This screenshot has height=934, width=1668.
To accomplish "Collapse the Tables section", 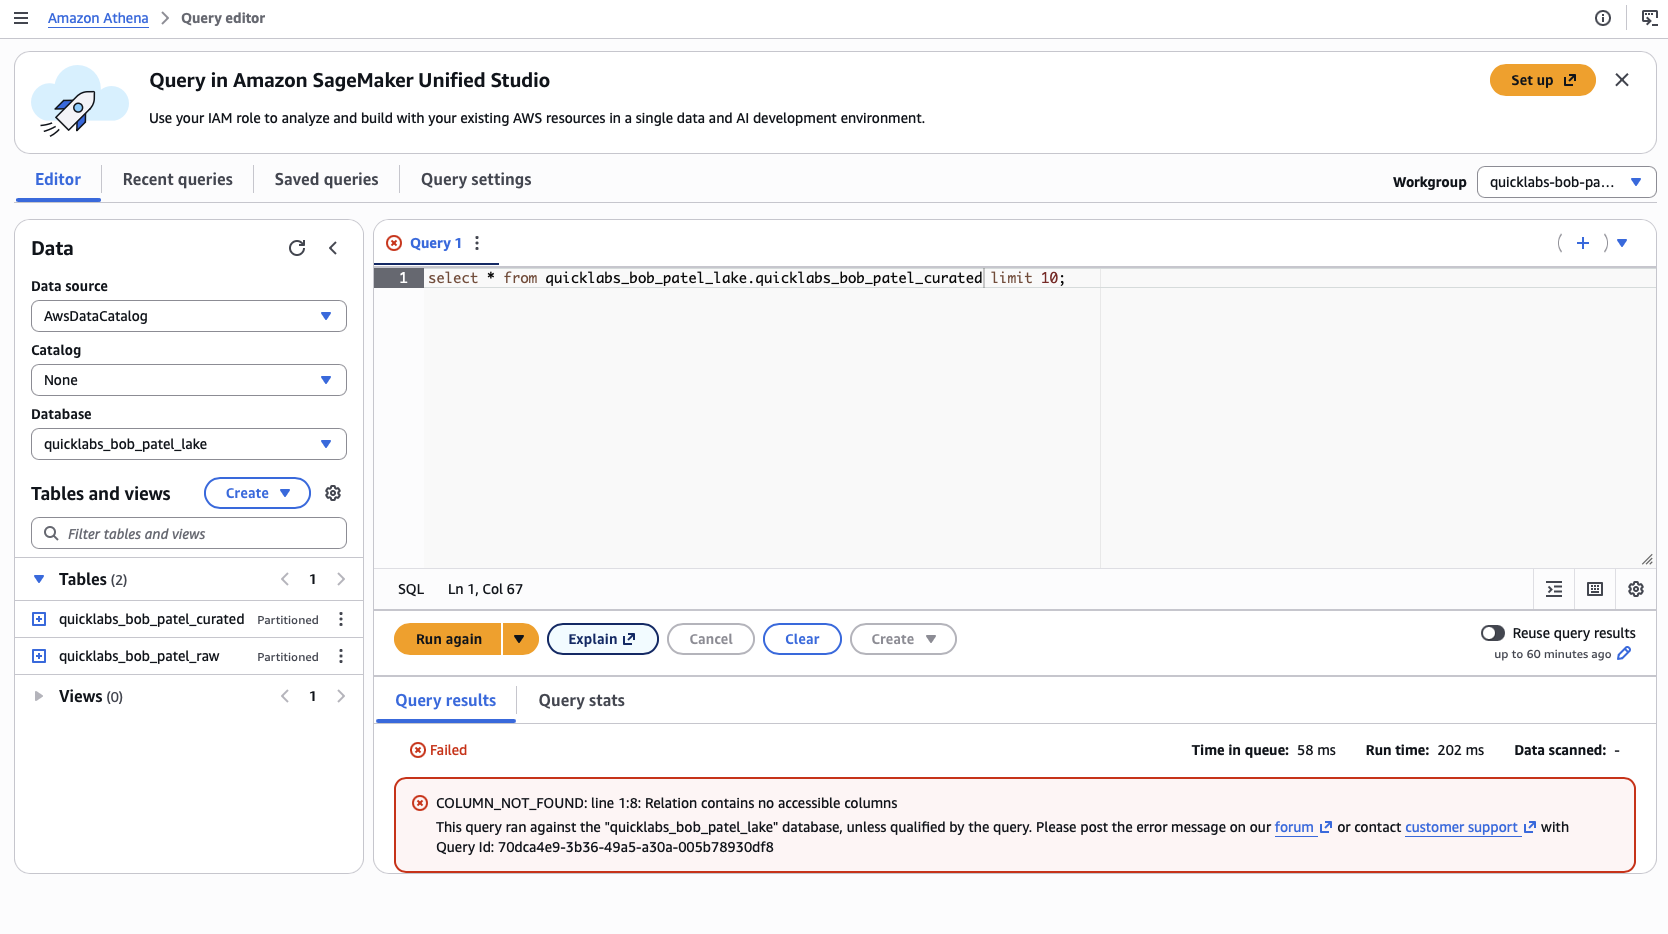I will pos(39,579).
